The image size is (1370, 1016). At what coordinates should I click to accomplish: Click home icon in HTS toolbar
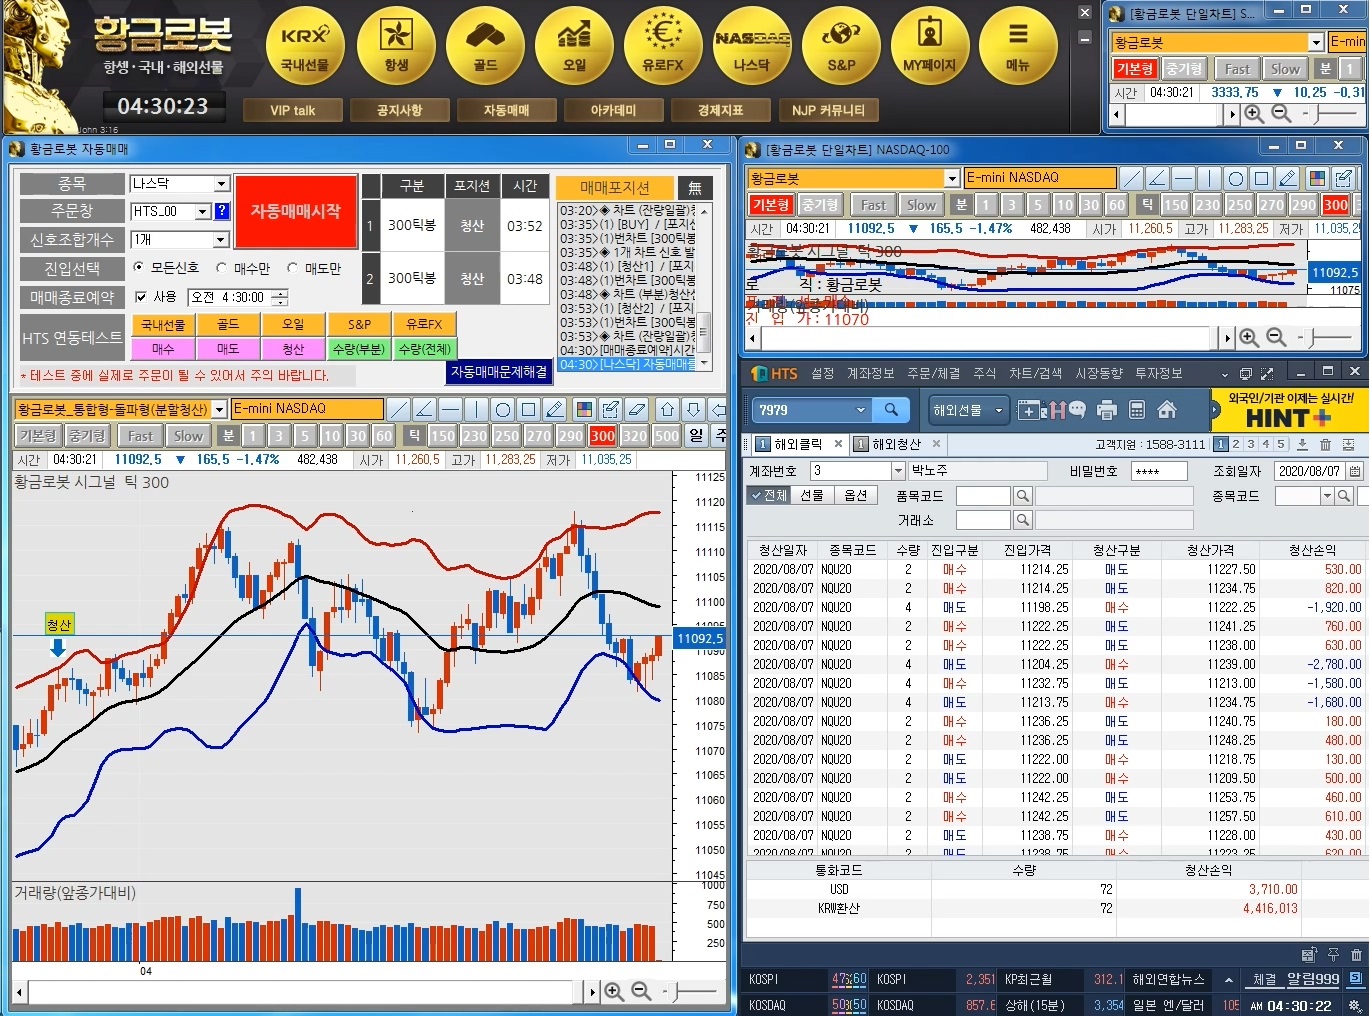(1166, 410)
